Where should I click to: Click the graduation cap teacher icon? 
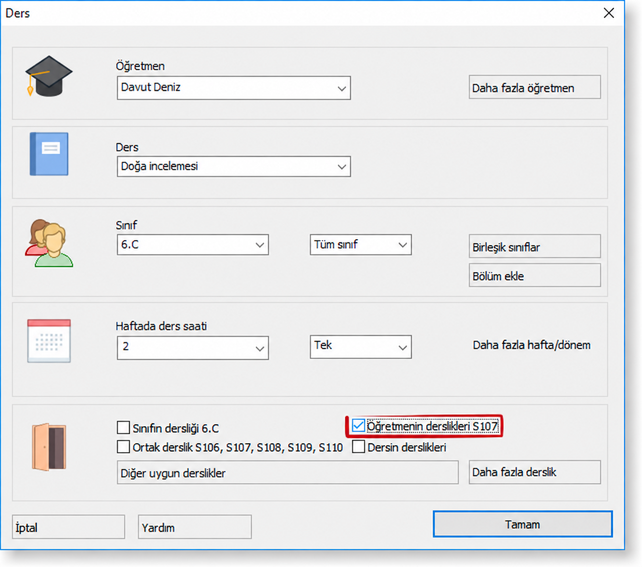coord(49,76)
